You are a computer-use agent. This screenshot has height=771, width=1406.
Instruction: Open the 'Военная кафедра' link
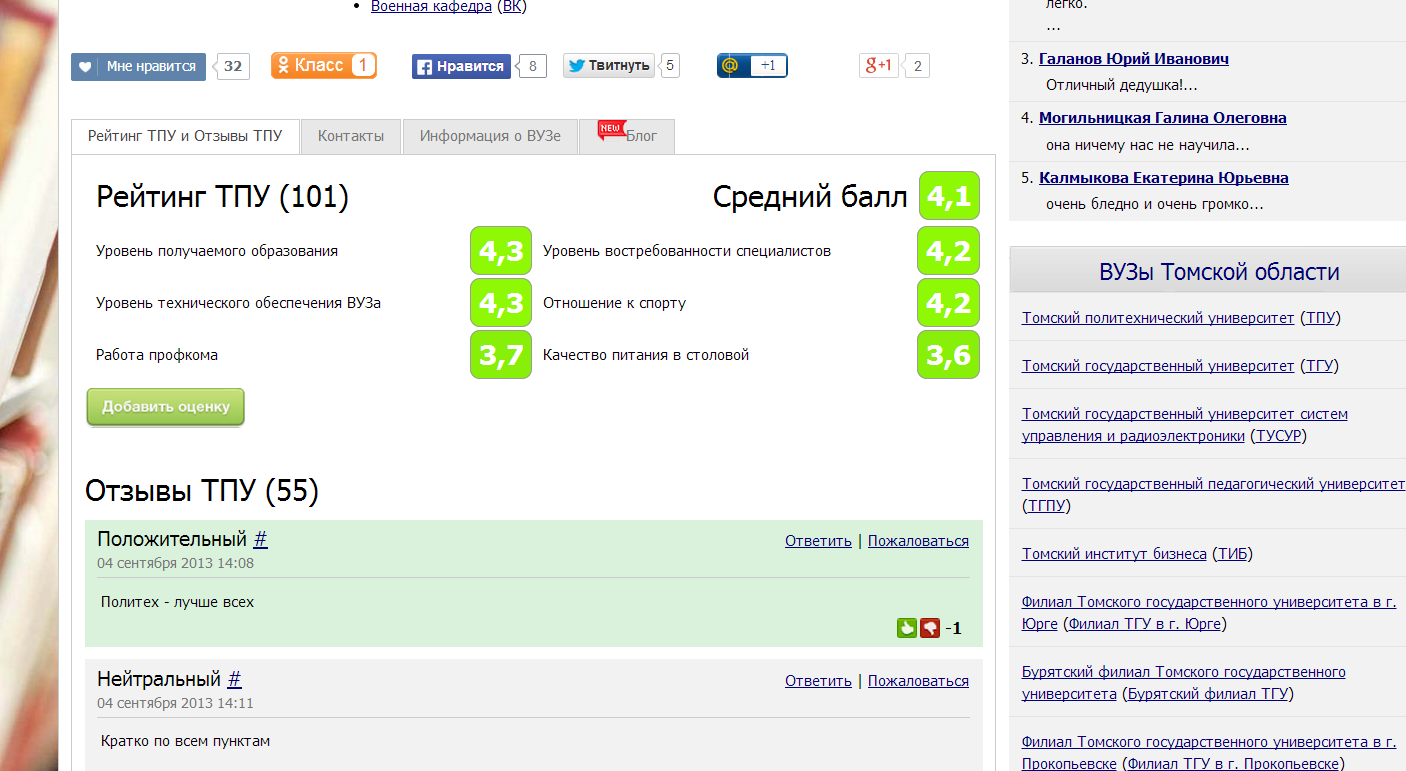click(431, 6)
